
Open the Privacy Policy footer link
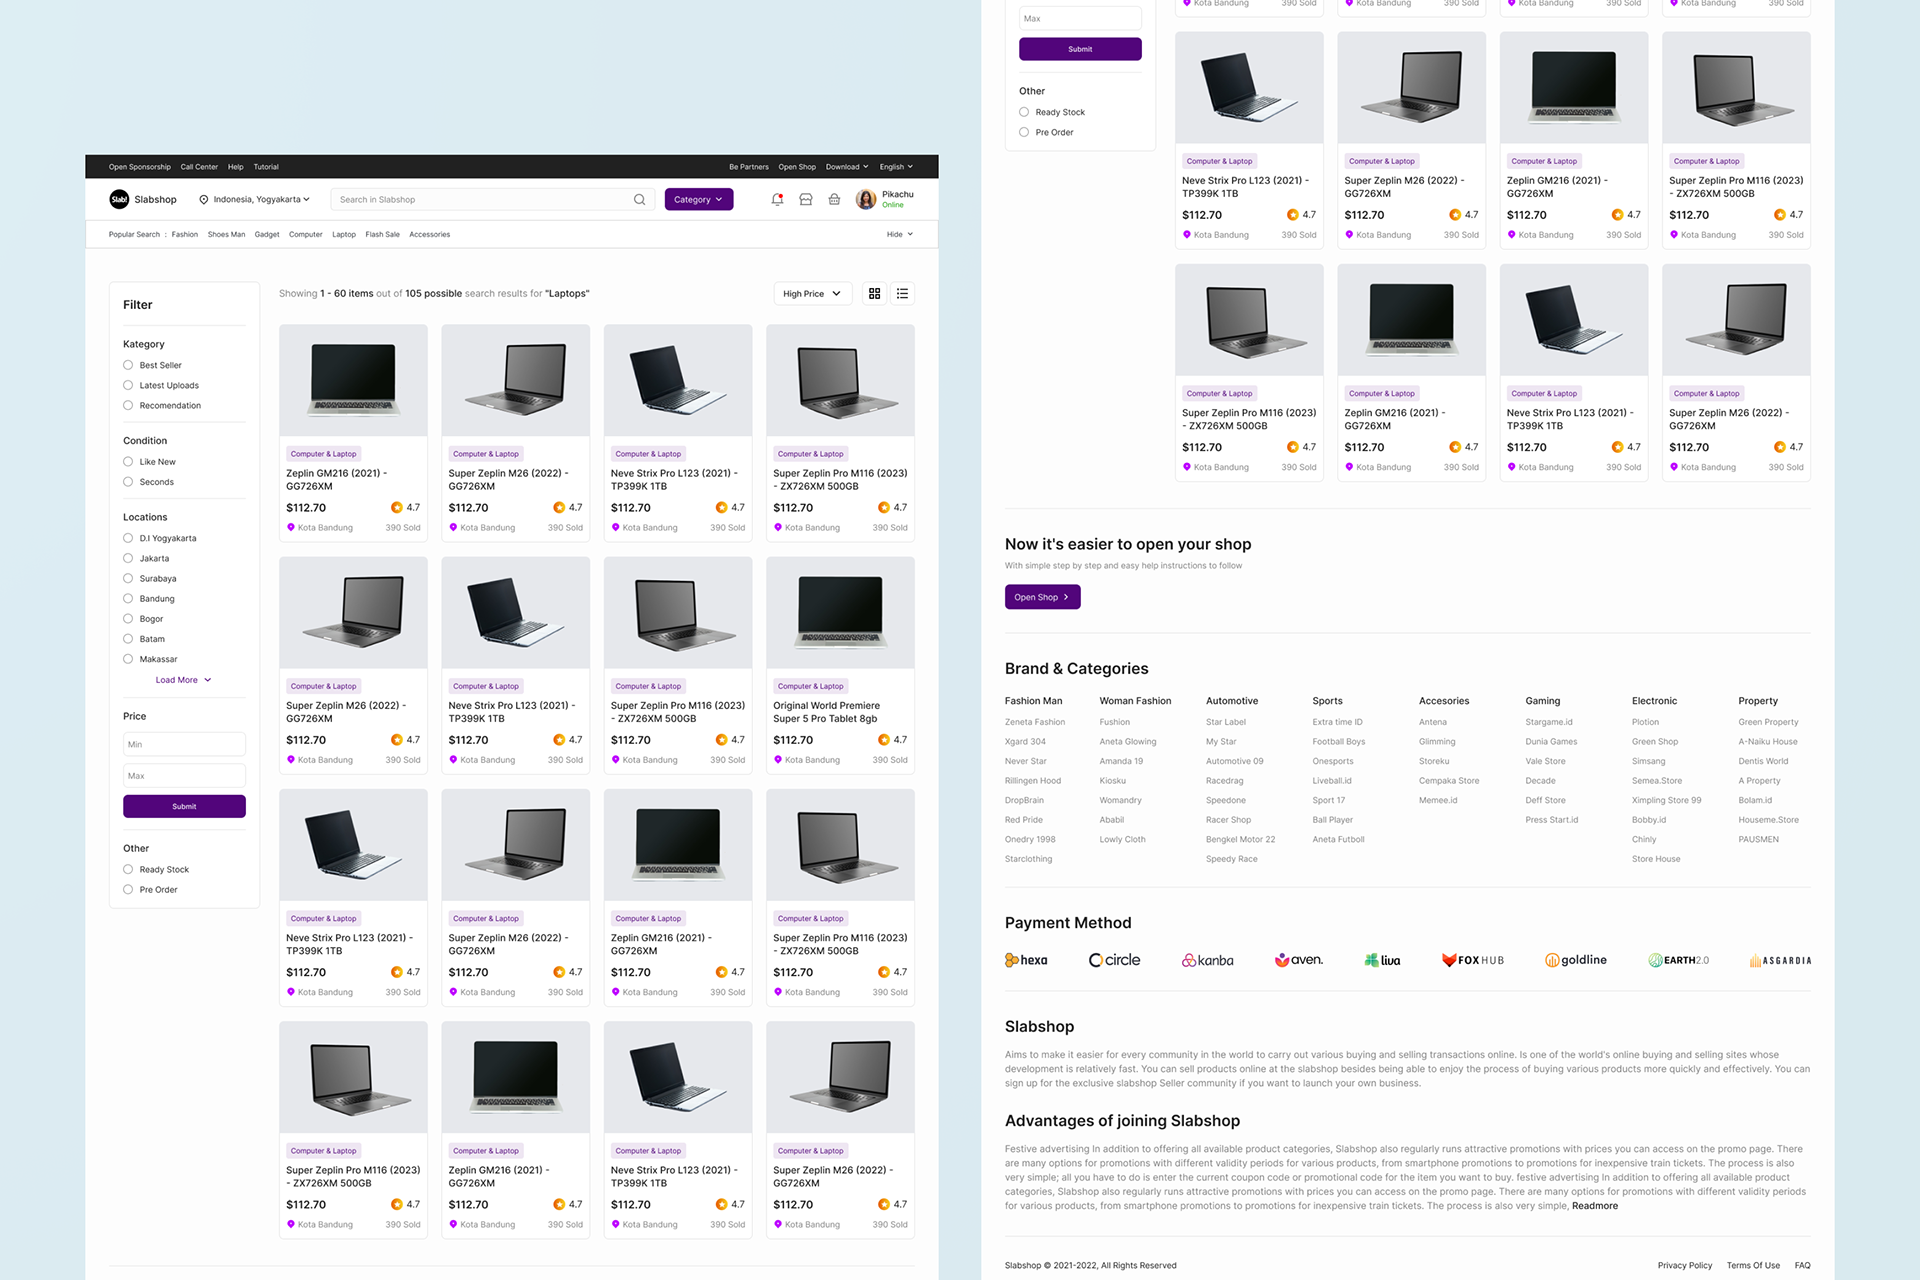point(1684,1265)
